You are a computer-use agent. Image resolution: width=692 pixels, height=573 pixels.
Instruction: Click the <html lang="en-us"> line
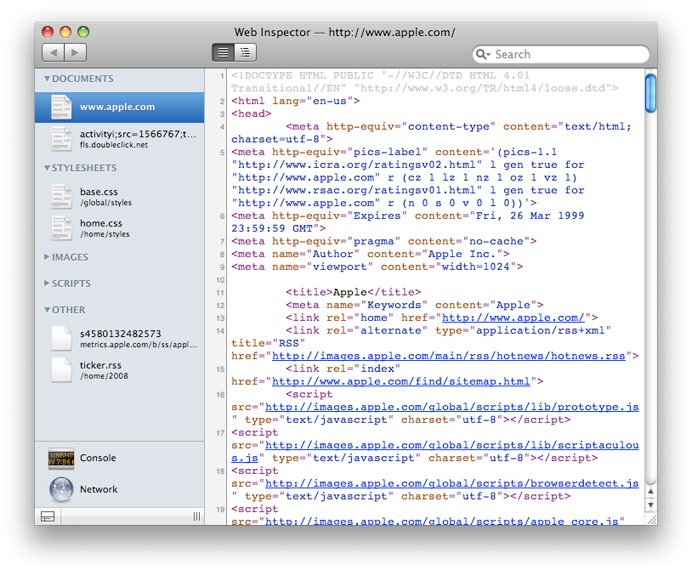coord(296,101)
